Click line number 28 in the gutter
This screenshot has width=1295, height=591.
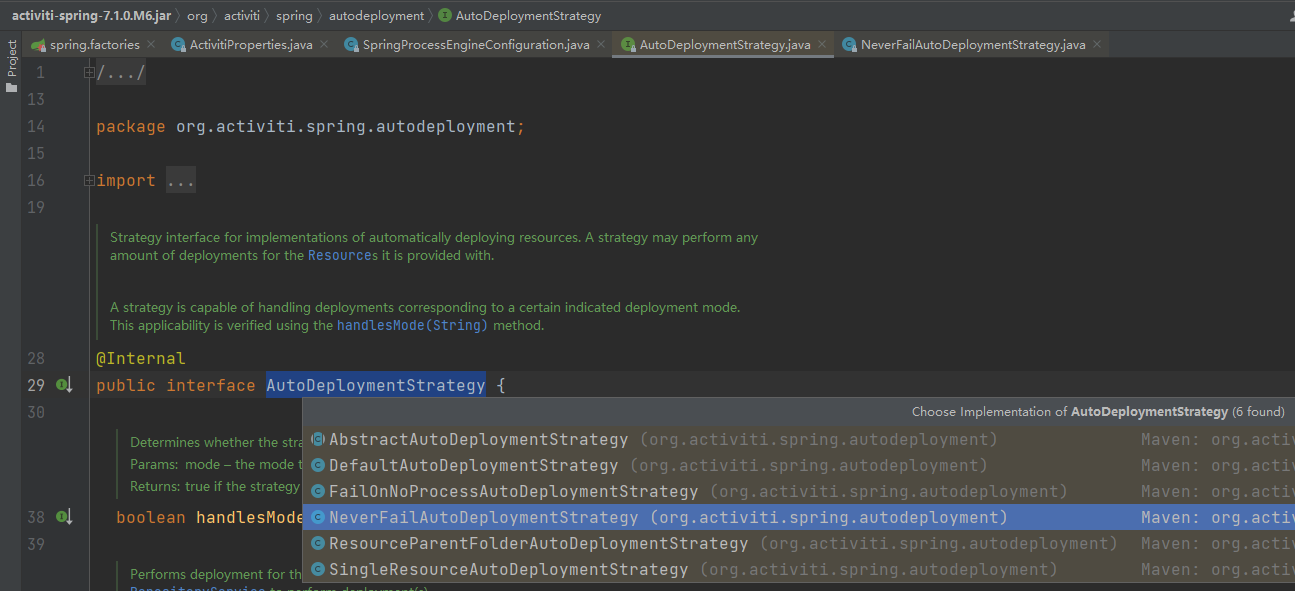pos(36,358)
